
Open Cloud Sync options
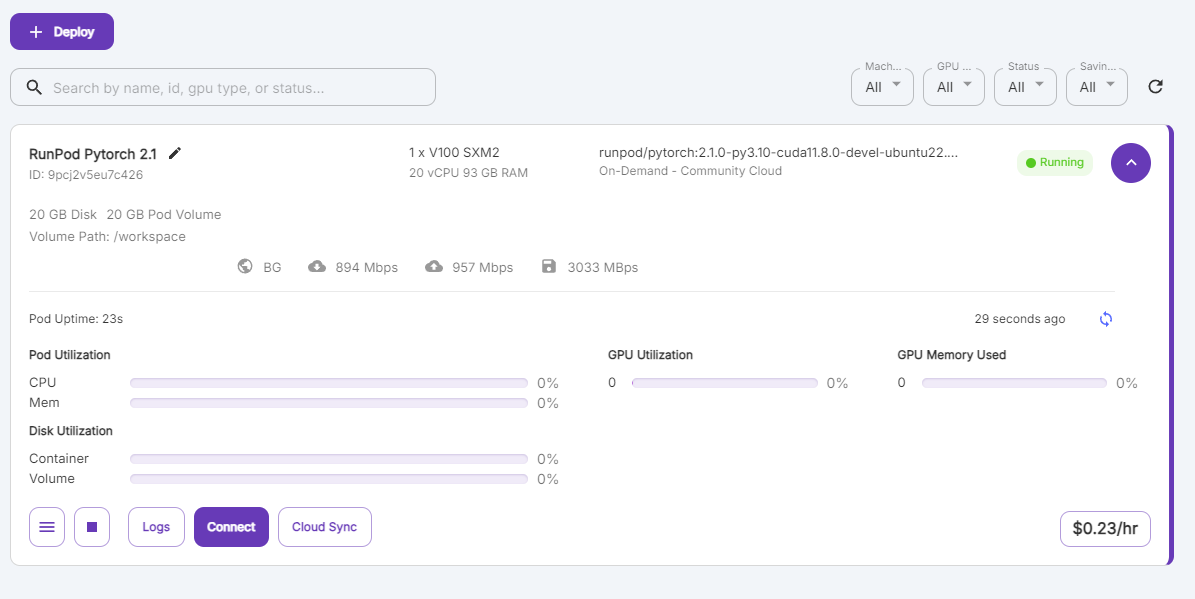pyautogui.click(x=324, y=527)
